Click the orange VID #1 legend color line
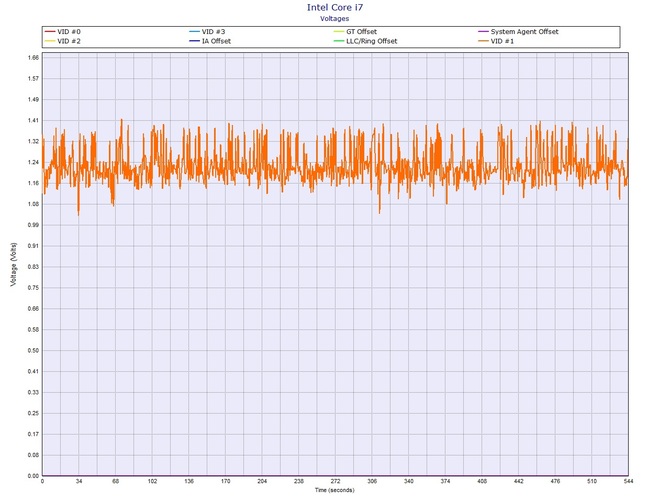Viewport: 670px width, 502px height. click(483, 41)
